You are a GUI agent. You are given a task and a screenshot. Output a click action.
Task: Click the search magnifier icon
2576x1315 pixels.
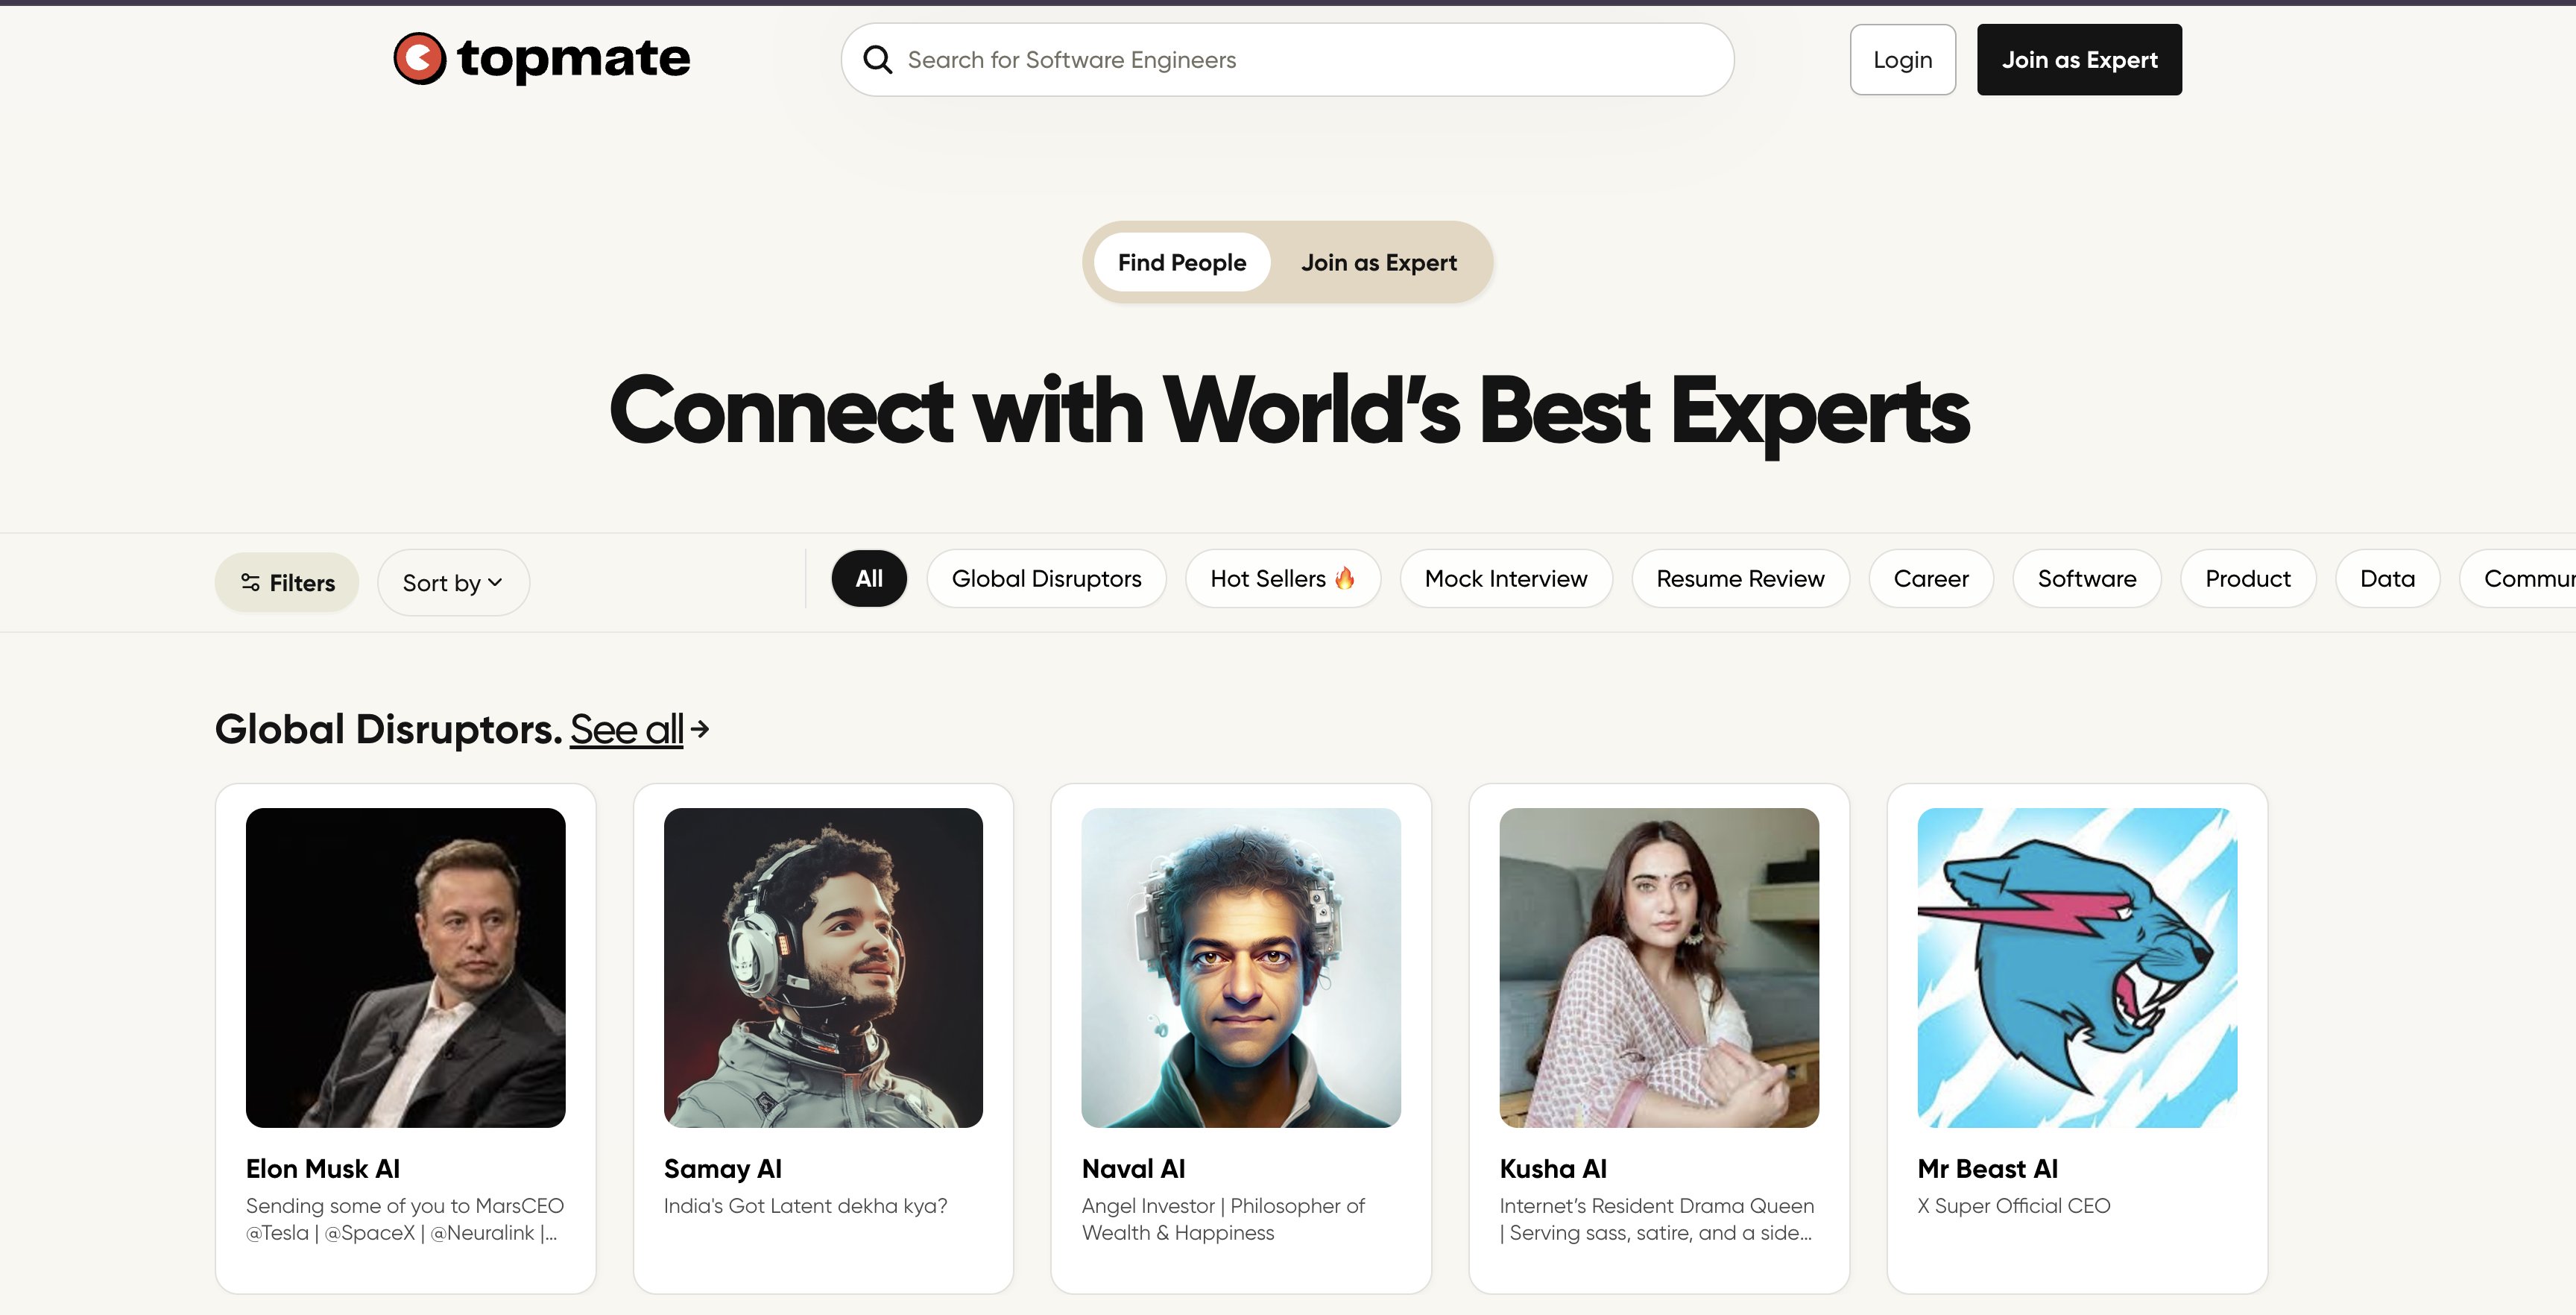tap(877, 60)
